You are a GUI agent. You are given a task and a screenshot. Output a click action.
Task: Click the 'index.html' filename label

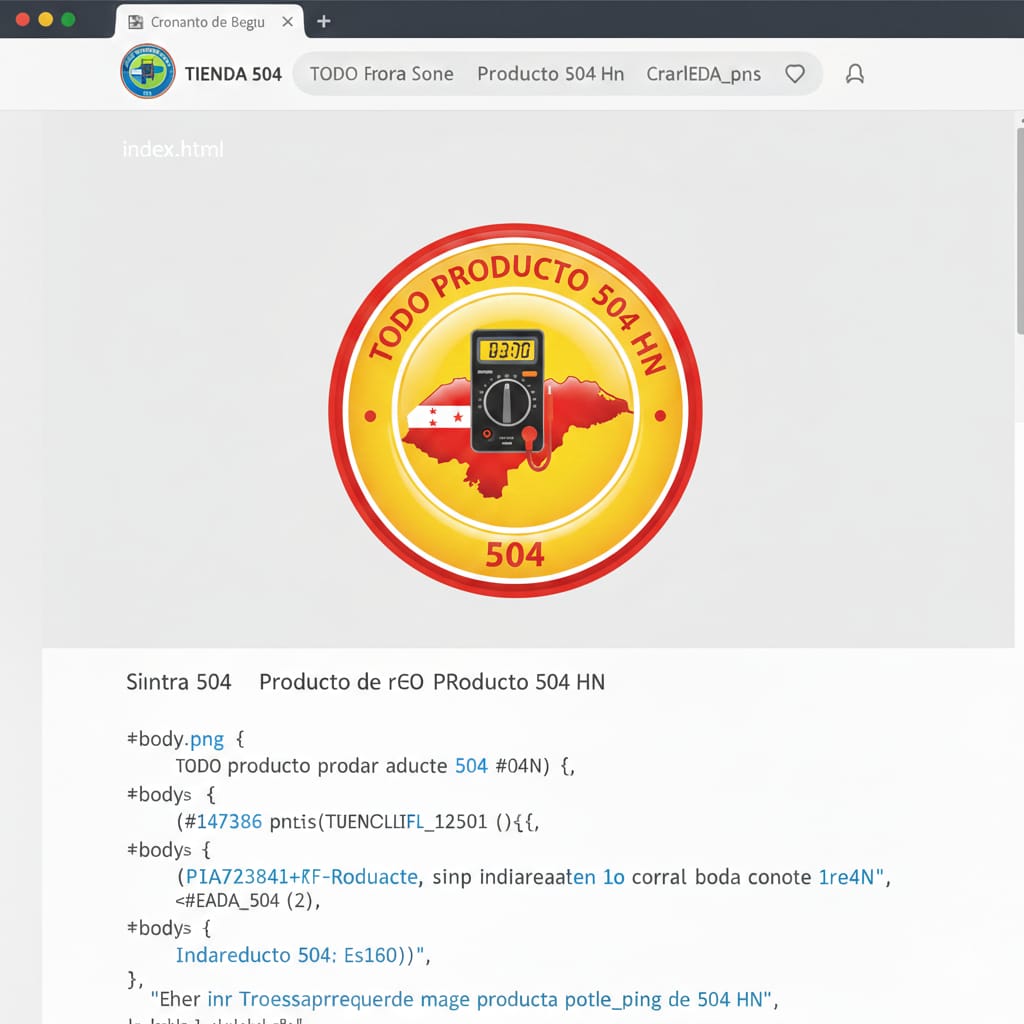[172, 148]
